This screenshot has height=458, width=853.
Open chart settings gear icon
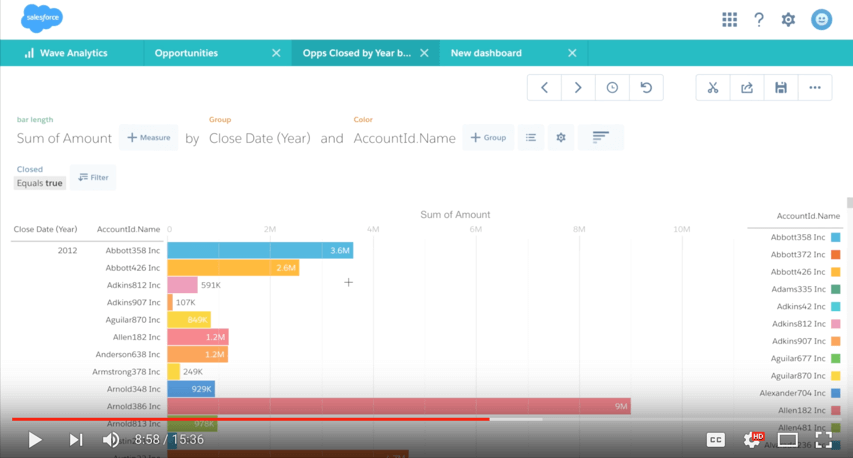(x=561, y=138)
